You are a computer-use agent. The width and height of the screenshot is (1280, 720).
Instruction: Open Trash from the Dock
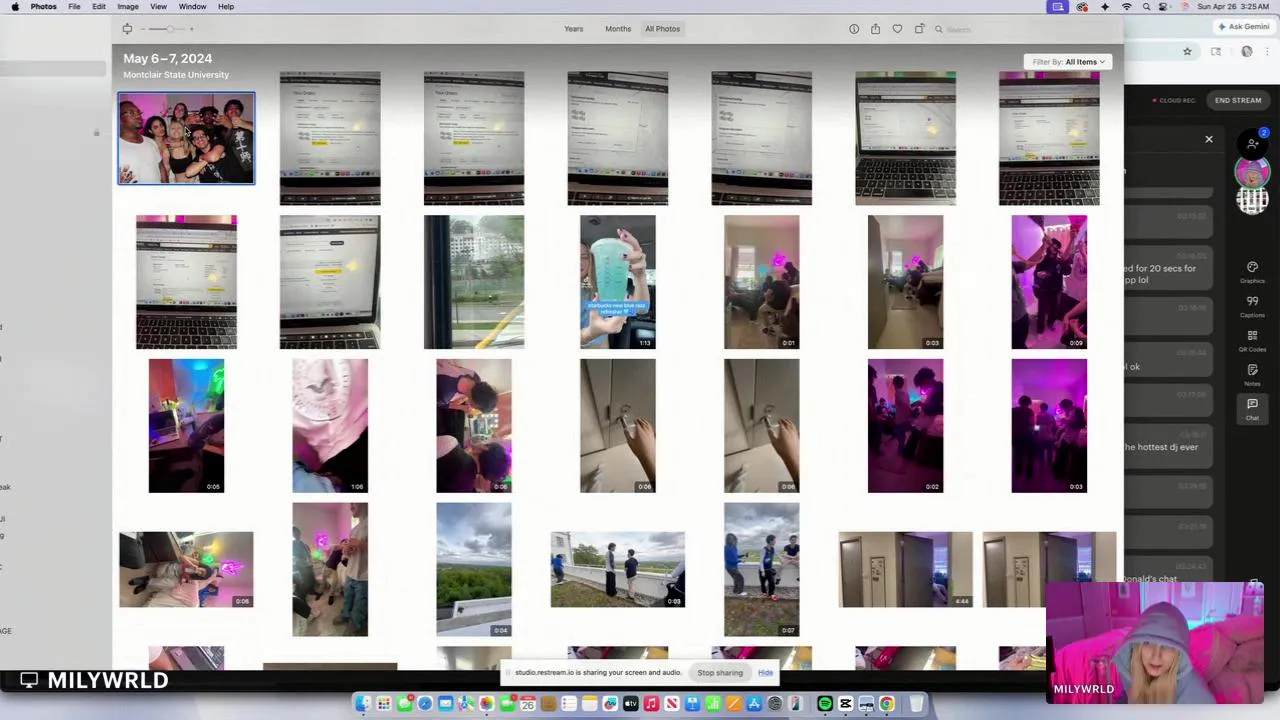click(x=916, y=704)
